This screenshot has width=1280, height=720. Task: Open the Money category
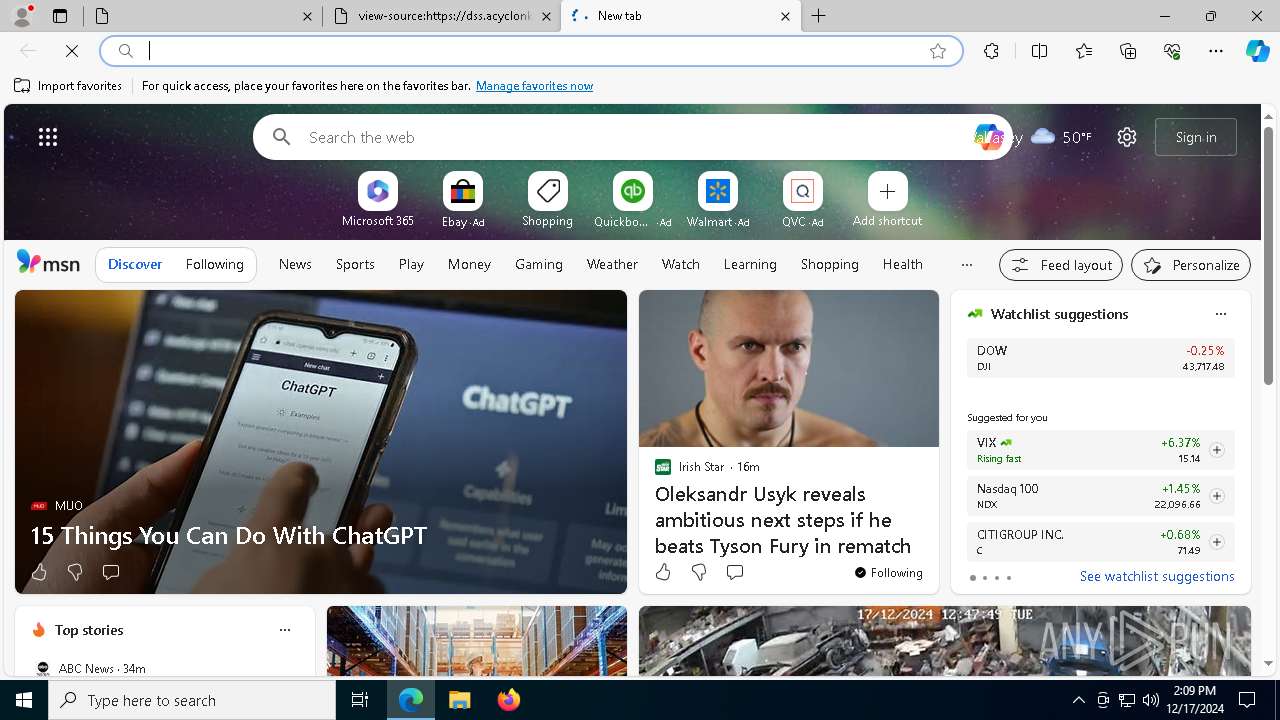469,264
